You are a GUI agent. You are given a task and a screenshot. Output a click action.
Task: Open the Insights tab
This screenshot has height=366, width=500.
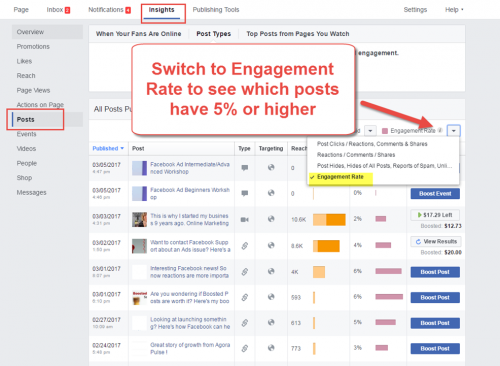[162, 10]
